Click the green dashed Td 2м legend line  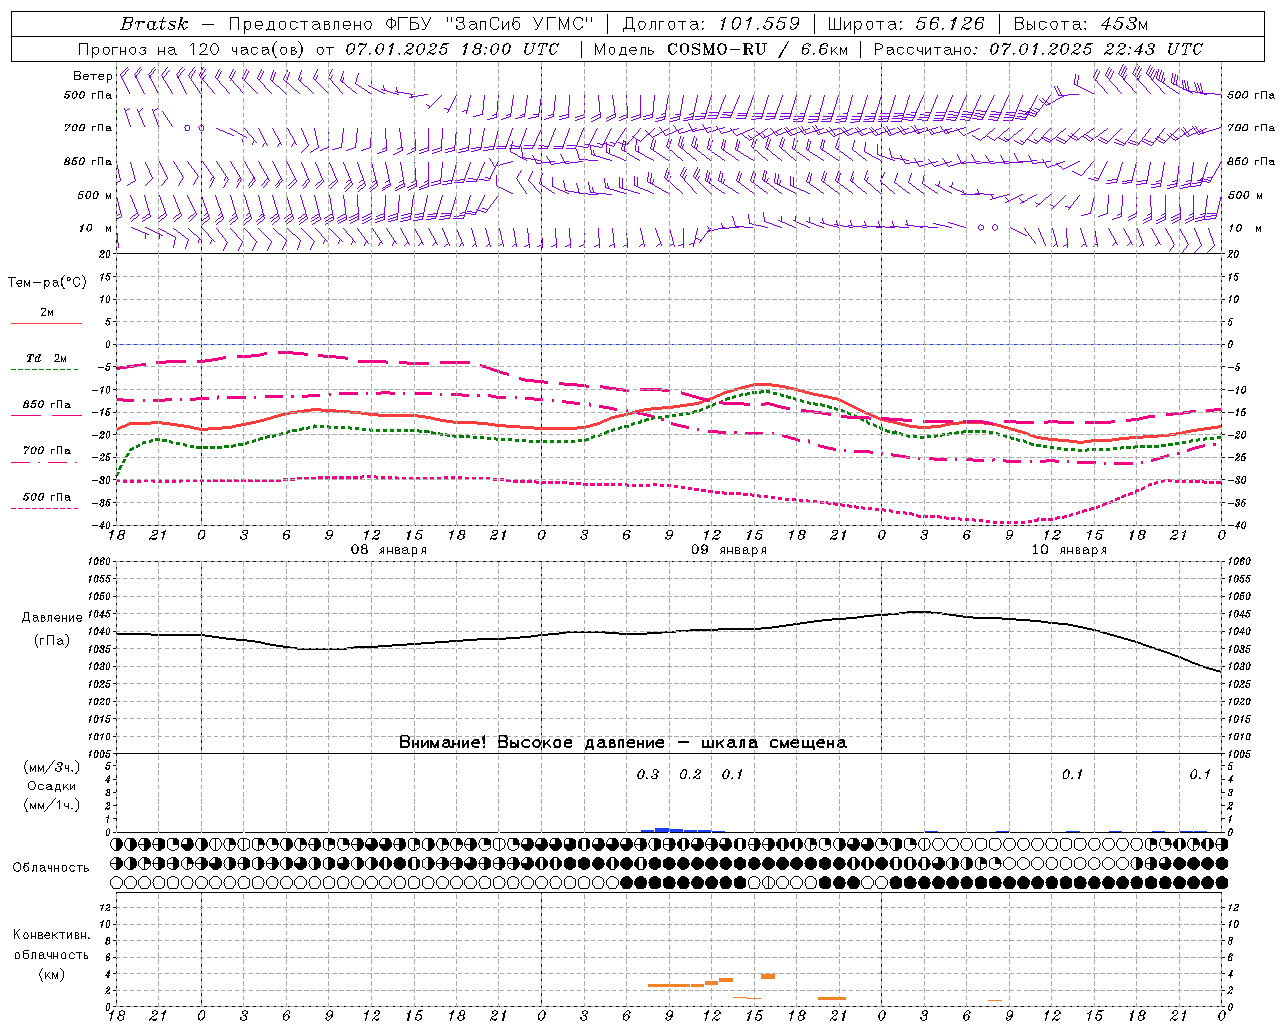(x=46, y=370)
